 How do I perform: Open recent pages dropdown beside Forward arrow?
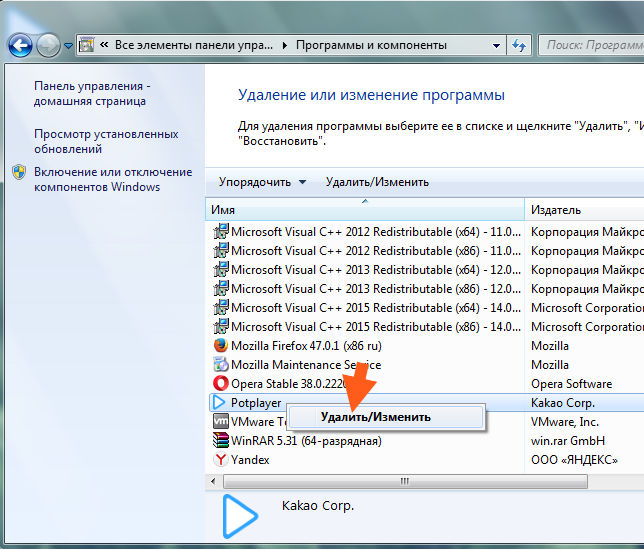pos(69,46)
